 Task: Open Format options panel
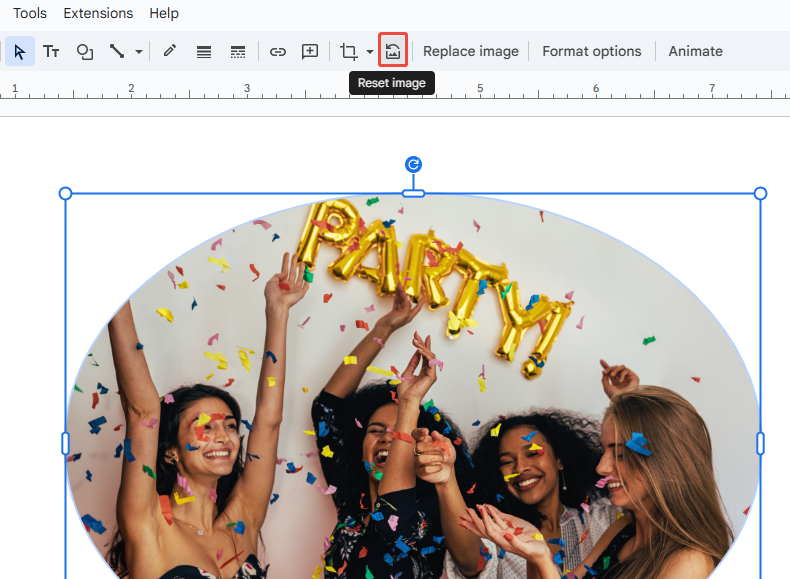click(592, 51)
